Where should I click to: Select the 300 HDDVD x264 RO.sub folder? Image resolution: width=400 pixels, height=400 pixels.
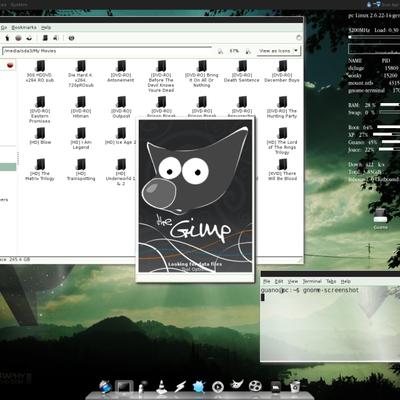(x=40, y=71)
